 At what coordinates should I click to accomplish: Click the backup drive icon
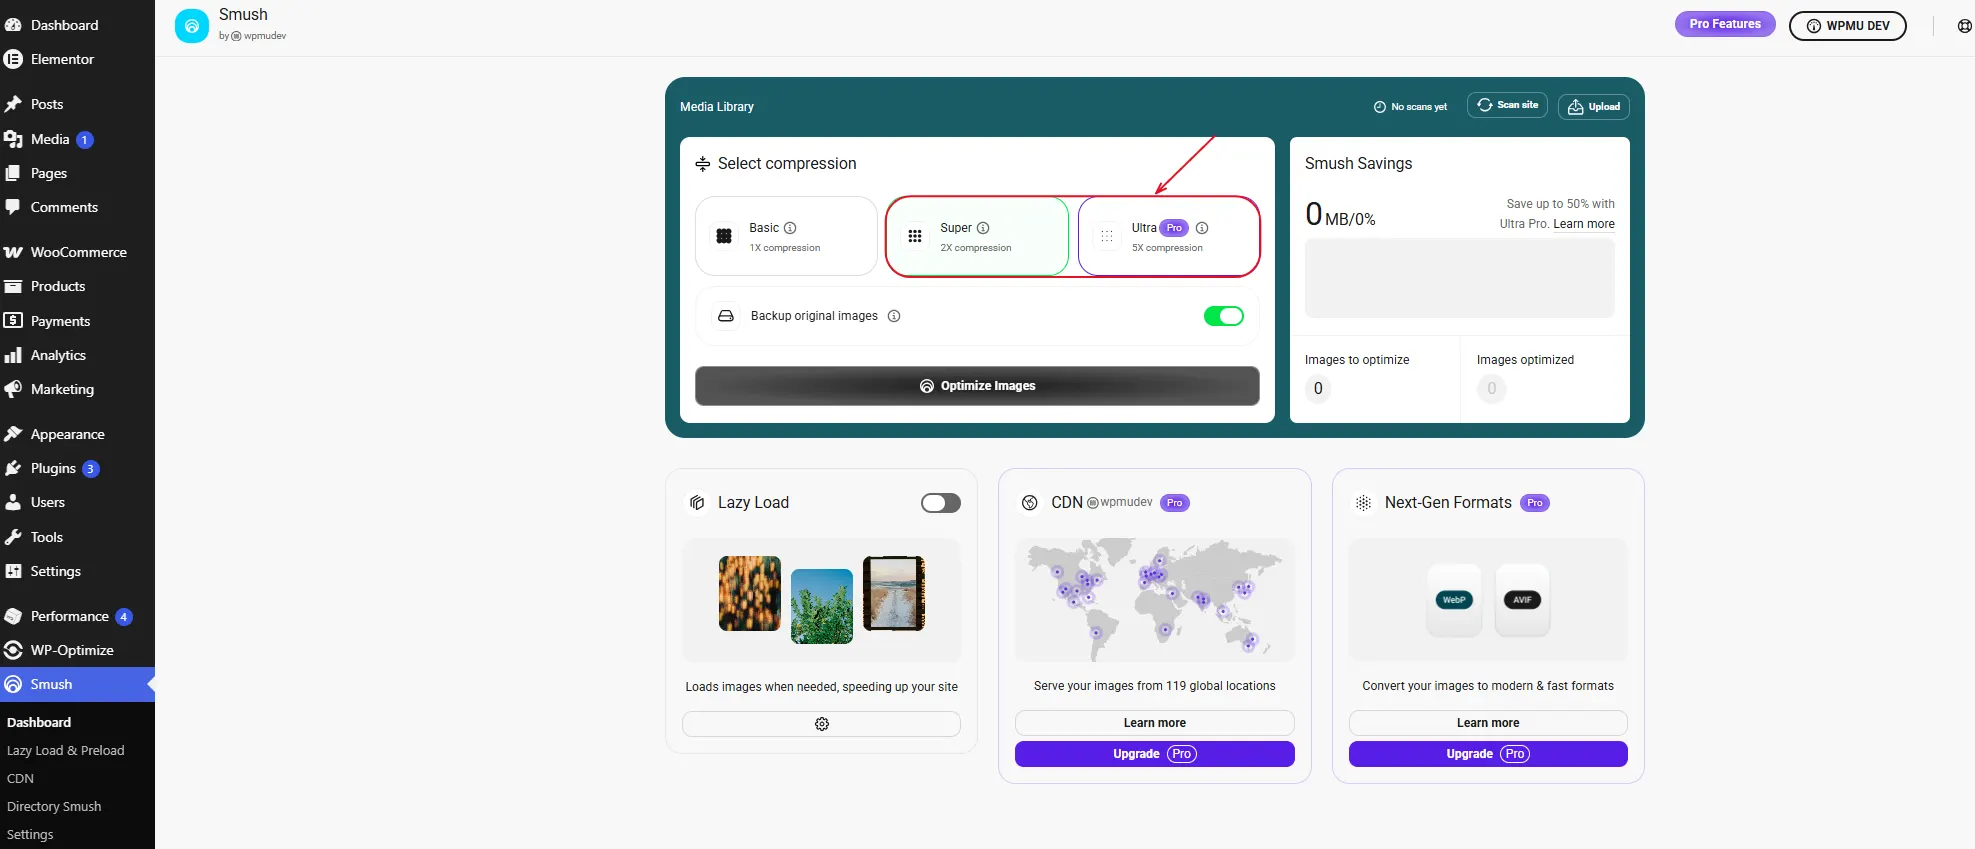[x=726, y=316]
